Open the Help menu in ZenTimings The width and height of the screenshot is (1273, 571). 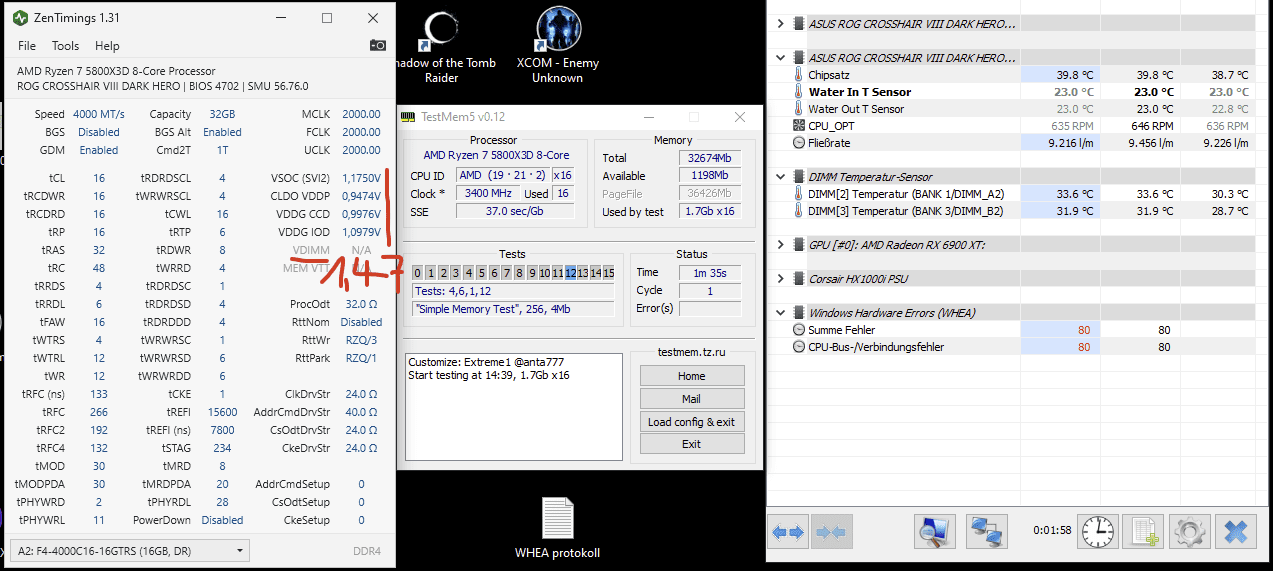tap(107, 46)
